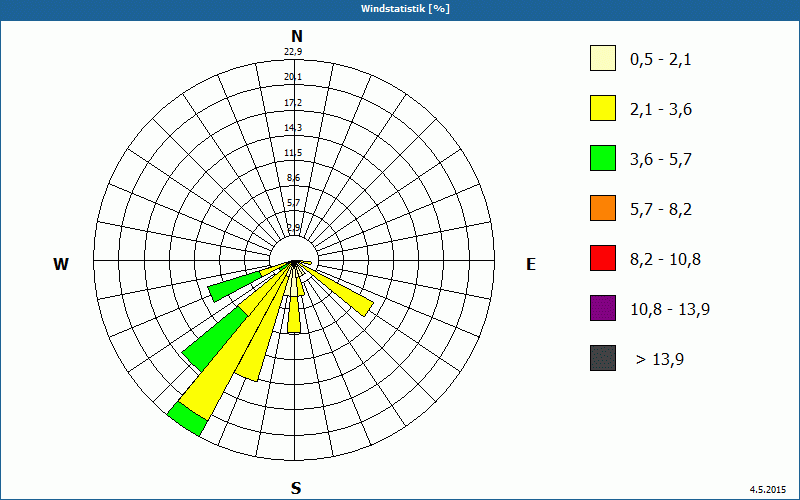Select the legend label 5,7 - 8,2
The height and width of the screenshot is (500, 800).
pos(661,210)
